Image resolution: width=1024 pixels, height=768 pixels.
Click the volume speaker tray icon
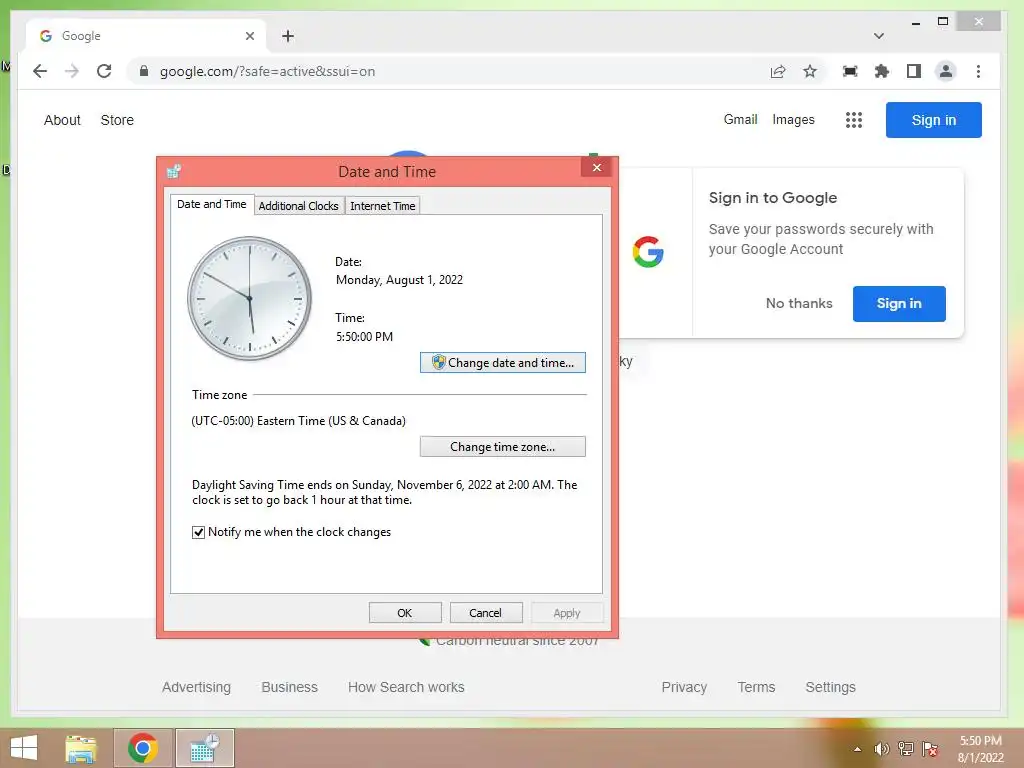pyautogui.click(x=882, y=749)
